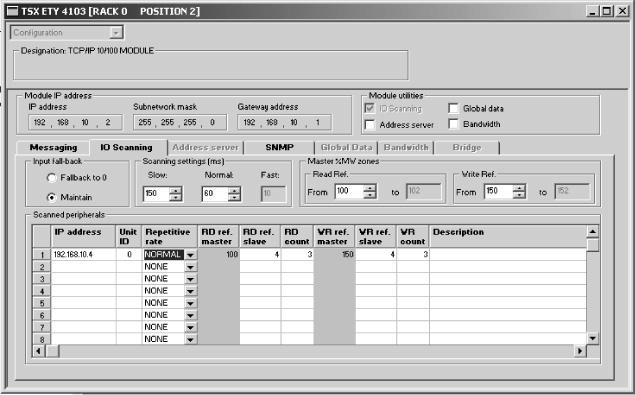
Task: Click the horizontal scrollbar thumb
Action: coord(52,351)
